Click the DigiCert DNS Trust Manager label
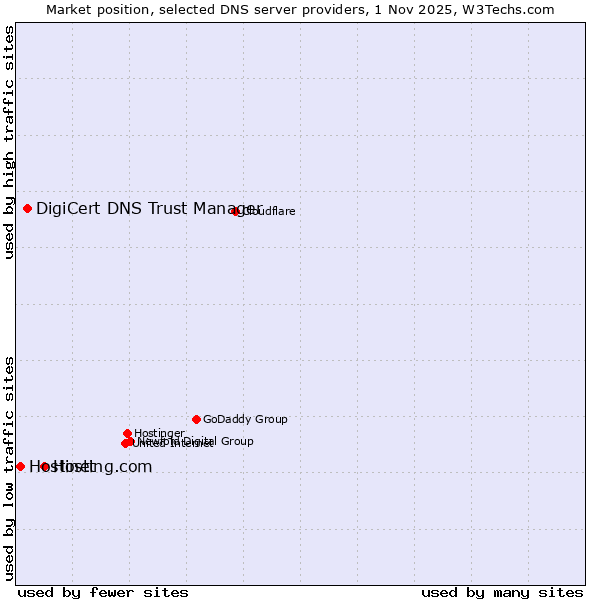Viewport: 600px width, 600px height. pyautogui.click(x=149, y=208)
